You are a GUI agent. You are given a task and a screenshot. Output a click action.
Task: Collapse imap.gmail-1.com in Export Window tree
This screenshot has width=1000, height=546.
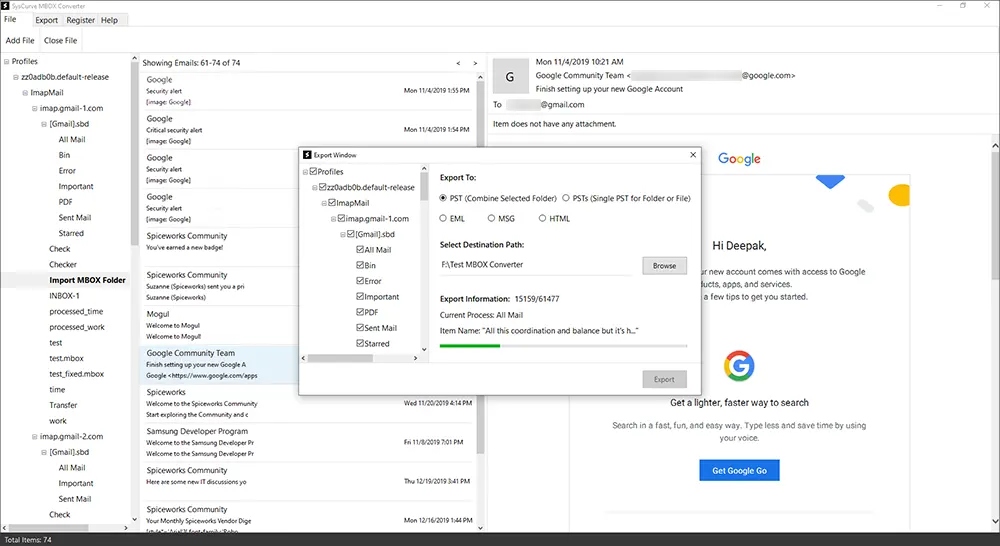[x=334, y=219]
